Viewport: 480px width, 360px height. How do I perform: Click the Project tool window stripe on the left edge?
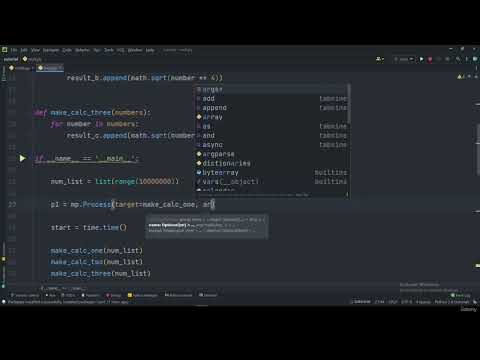(3, 73)
